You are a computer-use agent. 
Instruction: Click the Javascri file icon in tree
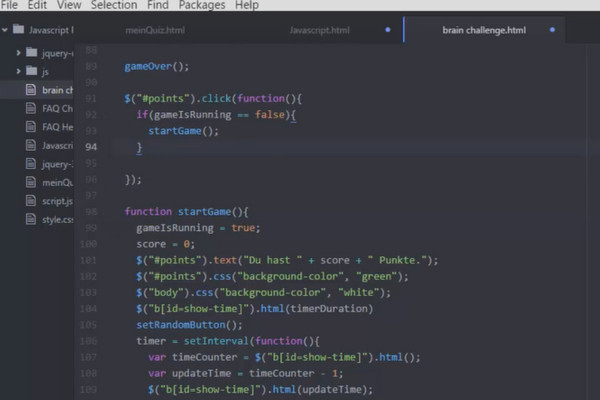[31, 145]
